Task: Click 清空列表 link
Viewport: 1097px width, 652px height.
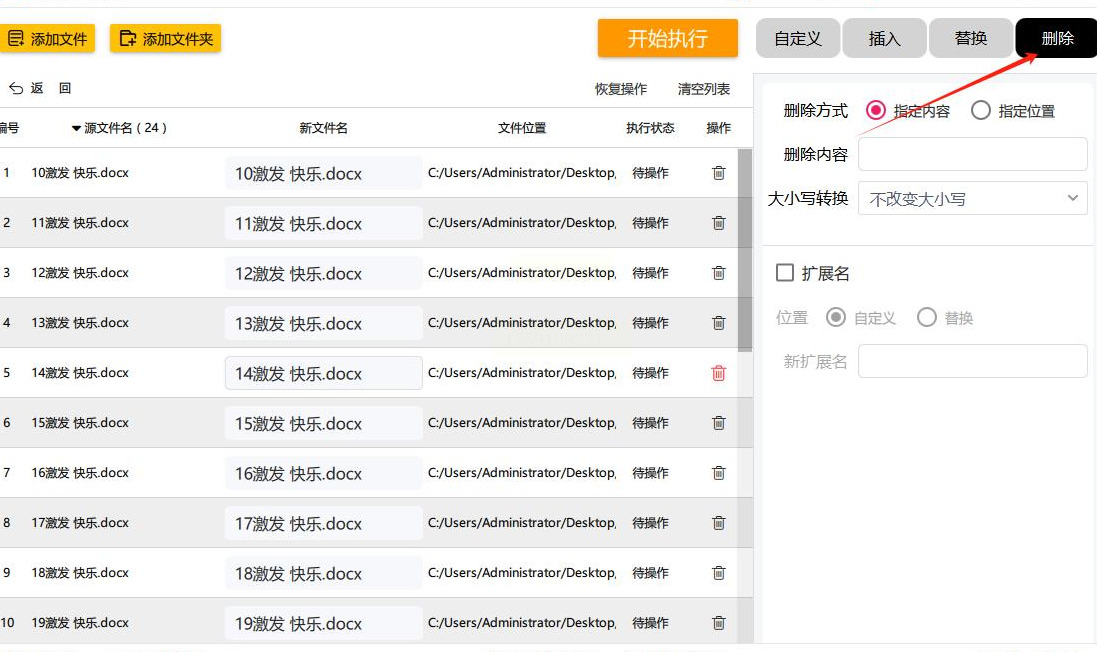Action: pos(703,89)
